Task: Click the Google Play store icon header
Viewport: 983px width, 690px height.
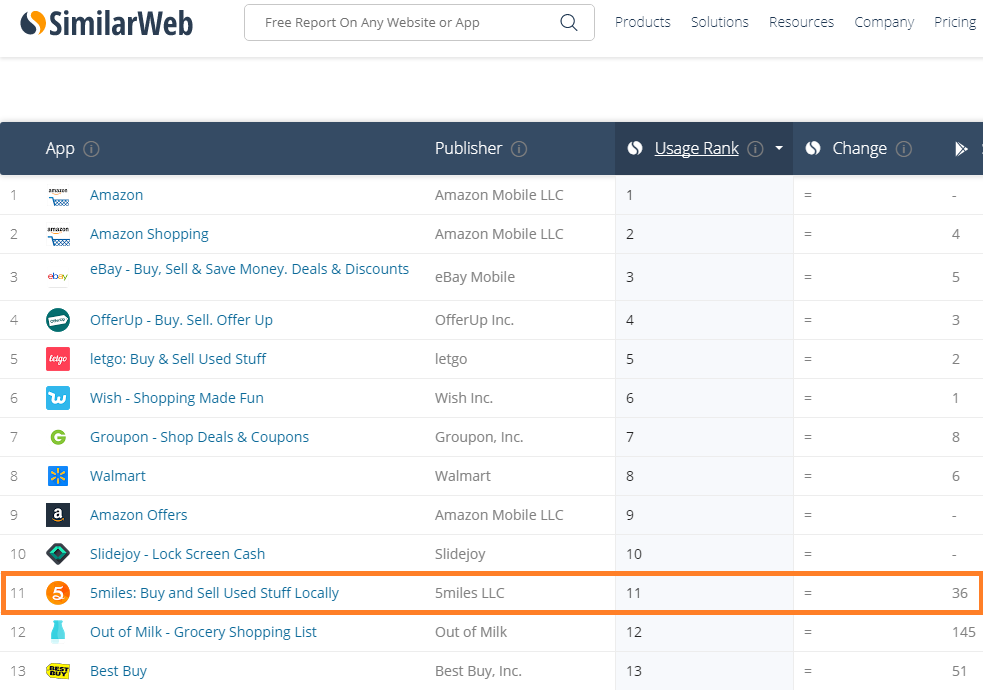Action: [961, 149]
